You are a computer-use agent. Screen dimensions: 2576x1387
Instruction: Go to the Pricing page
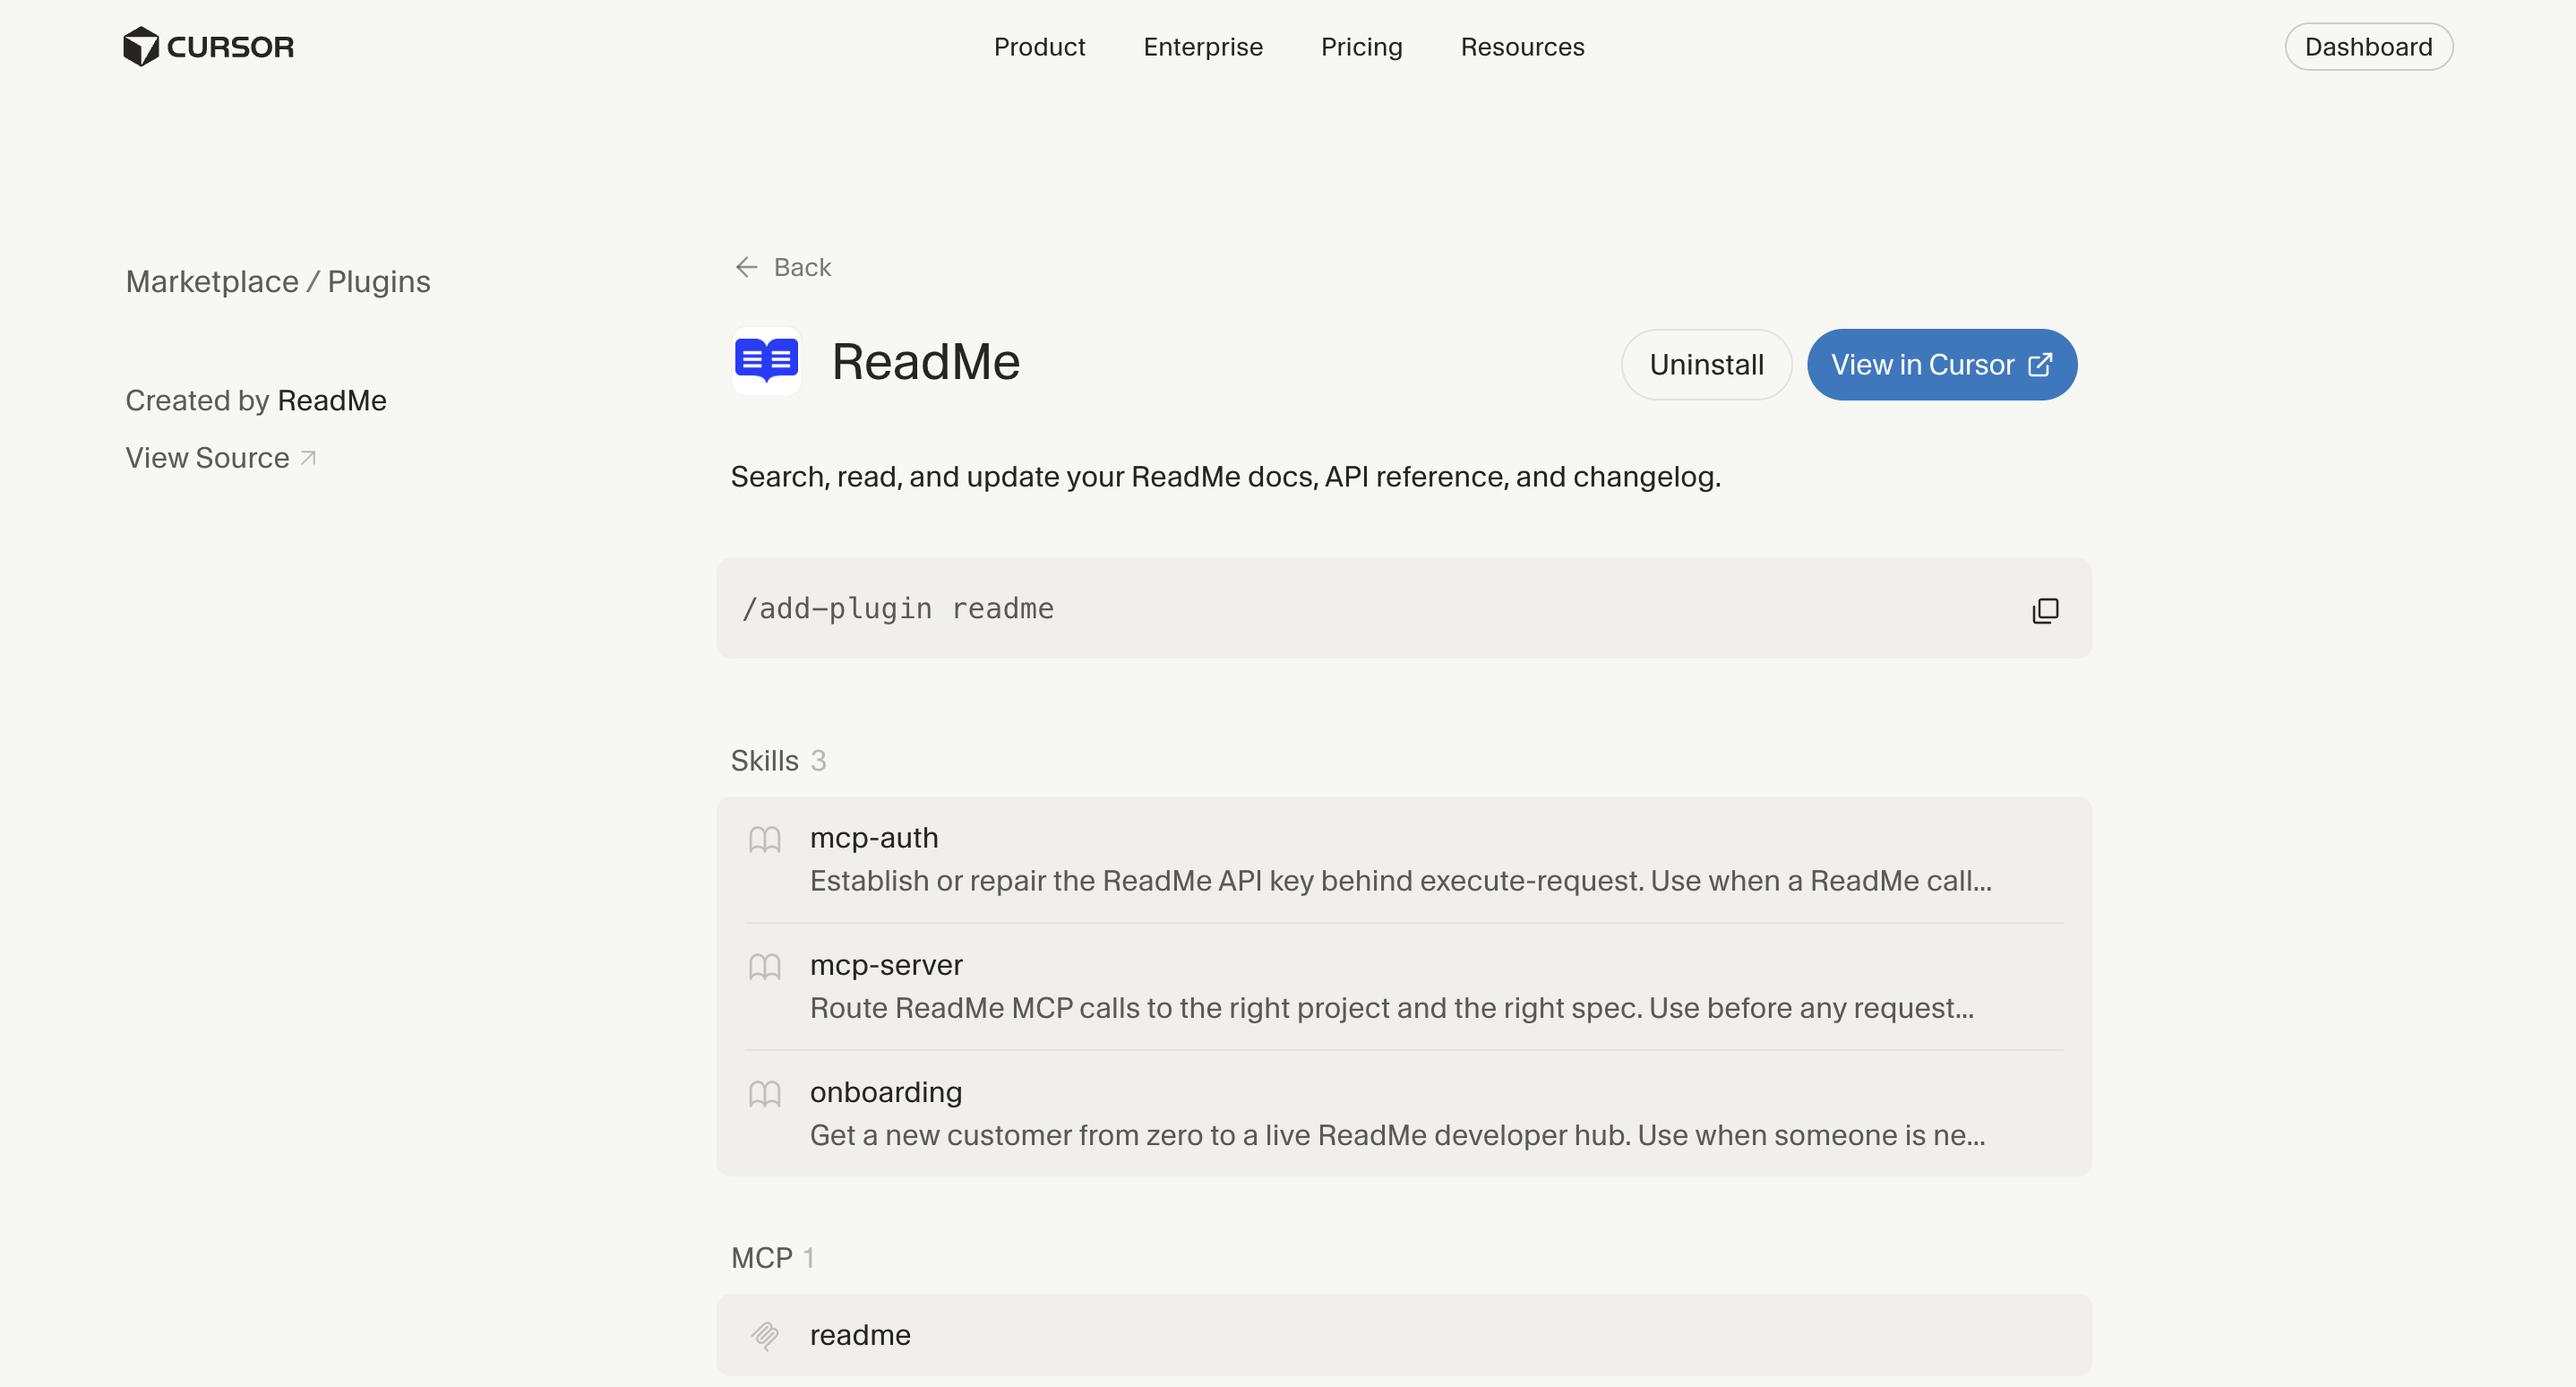[x=1361, y=47]
